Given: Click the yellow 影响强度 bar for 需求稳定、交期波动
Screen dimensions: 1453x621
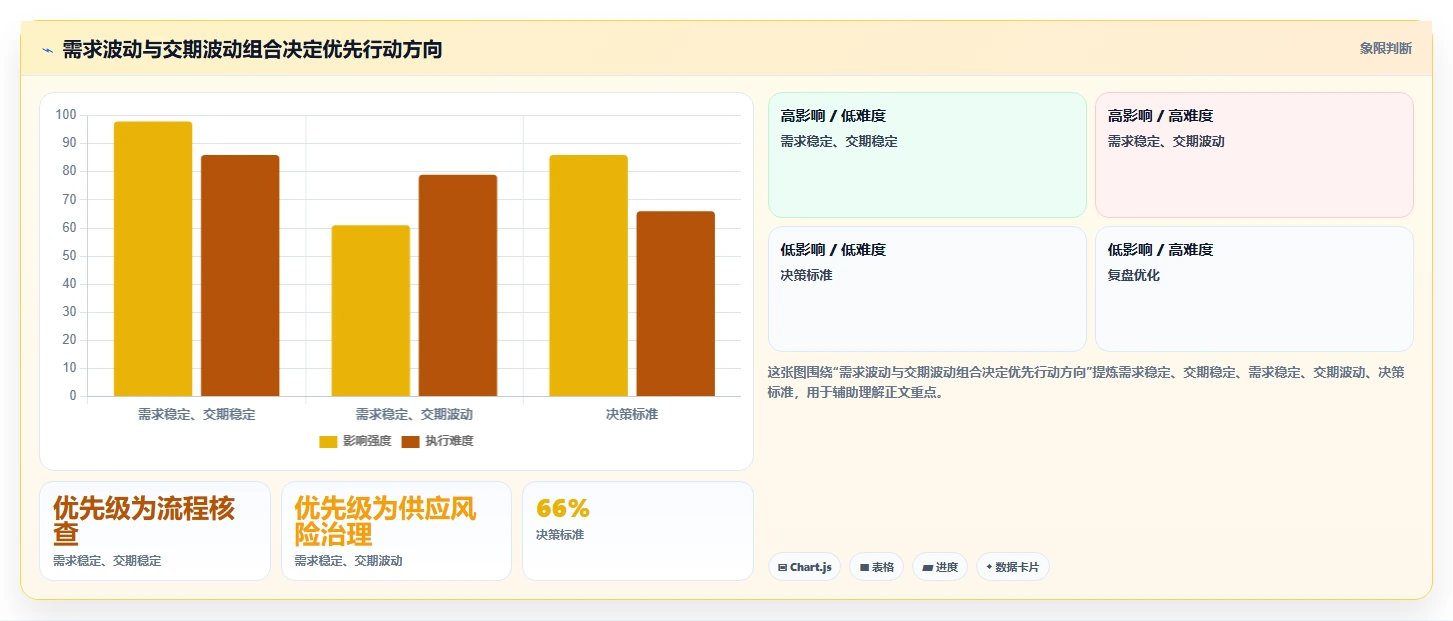Looking at the screenshot, I should click(x=371, y=311).
